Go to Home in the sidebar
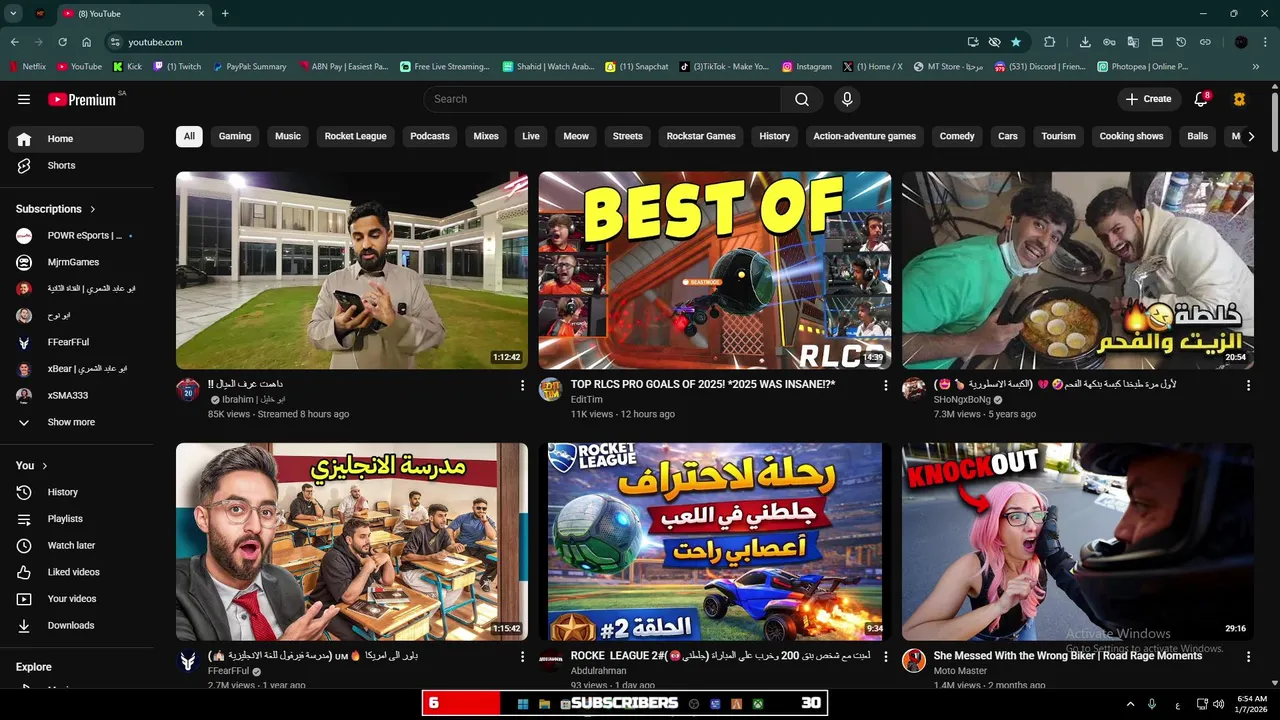Image resolution: width=1280 pixels, height=720 pixels. click(76, 139)
